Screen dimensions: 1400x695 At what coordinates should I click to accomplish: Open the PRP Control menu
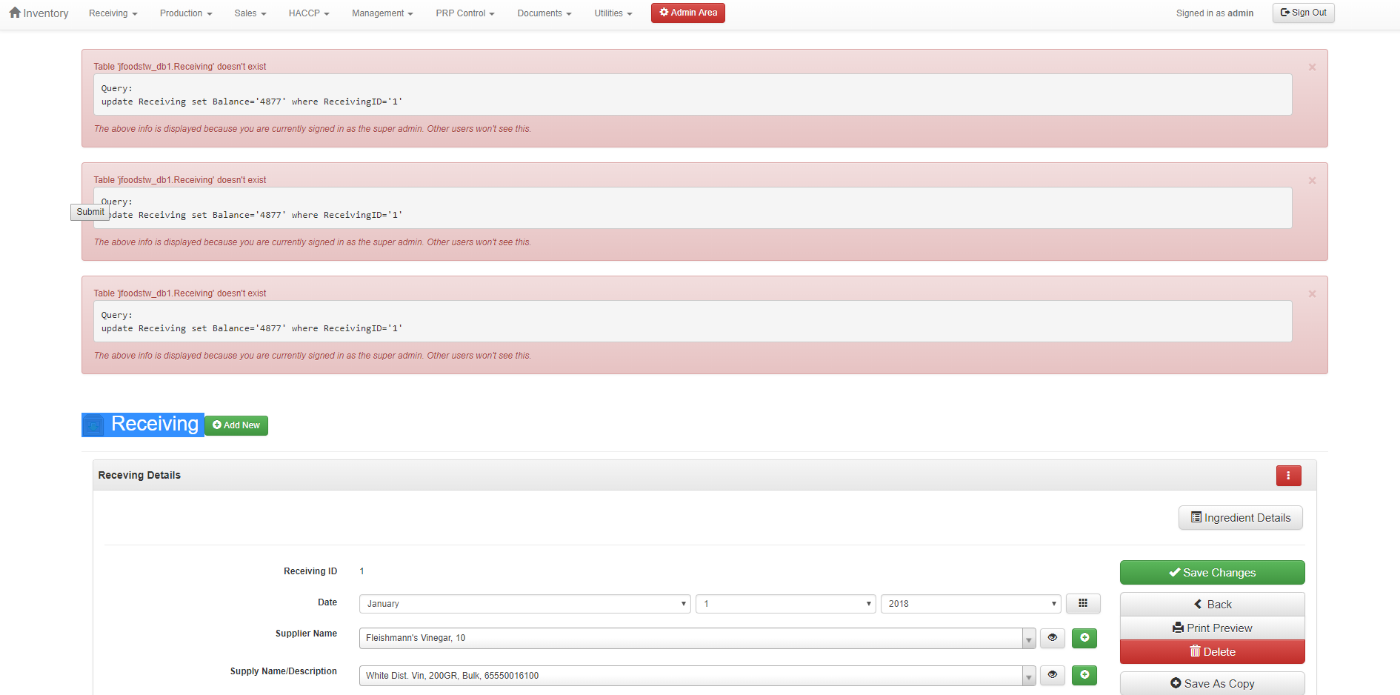click(465, 13)
